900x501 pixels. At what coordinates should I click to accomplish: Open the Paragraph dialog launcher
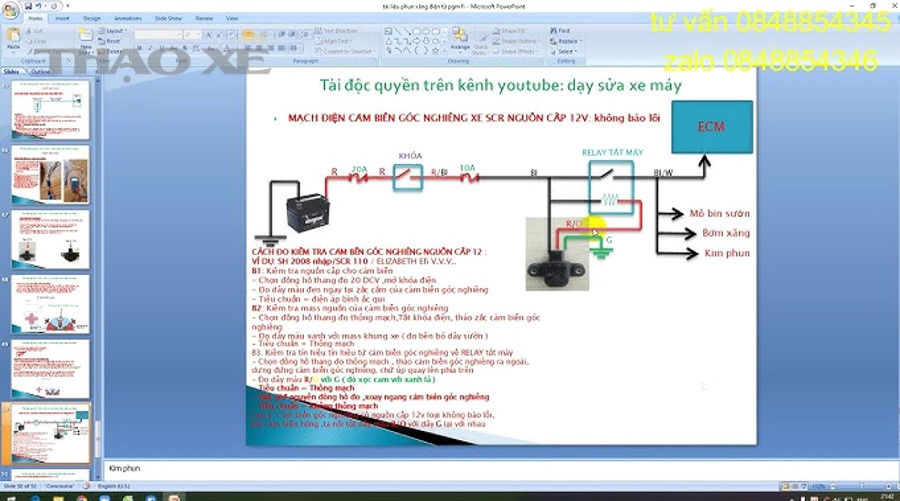[x=375, y=60]
